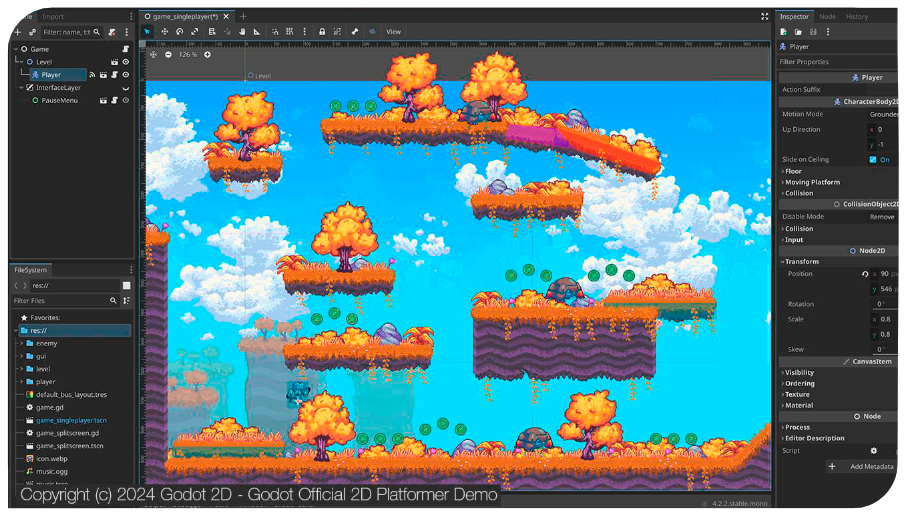Select the Select Mode arrow tool
Viewport: 905px width, 512px height.
click(147, 32)
